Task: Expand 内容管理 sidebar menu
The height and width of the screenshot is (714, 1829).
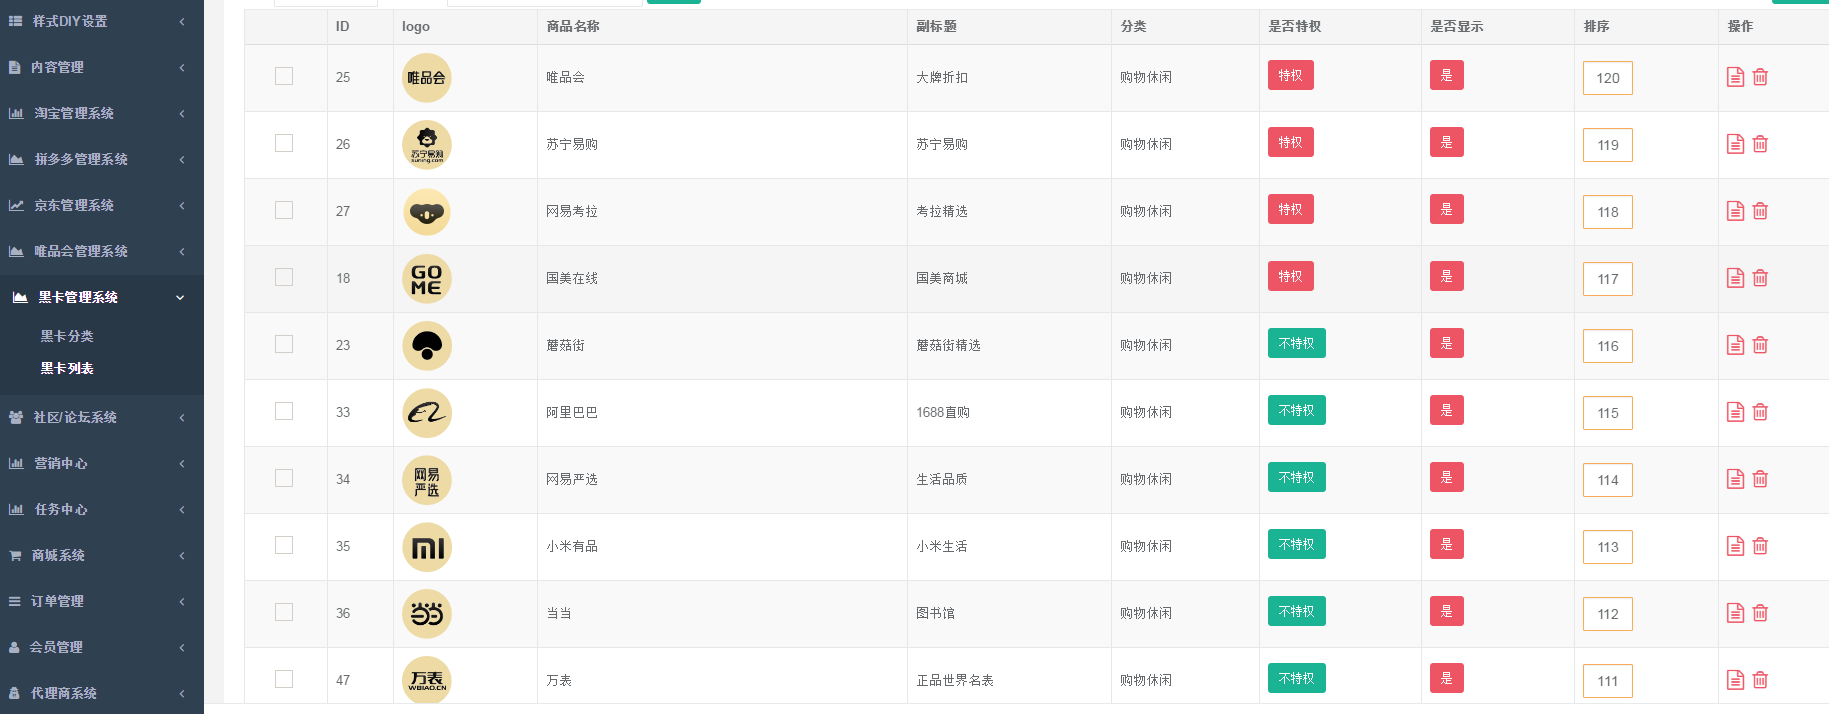Action: pos(102,67)
